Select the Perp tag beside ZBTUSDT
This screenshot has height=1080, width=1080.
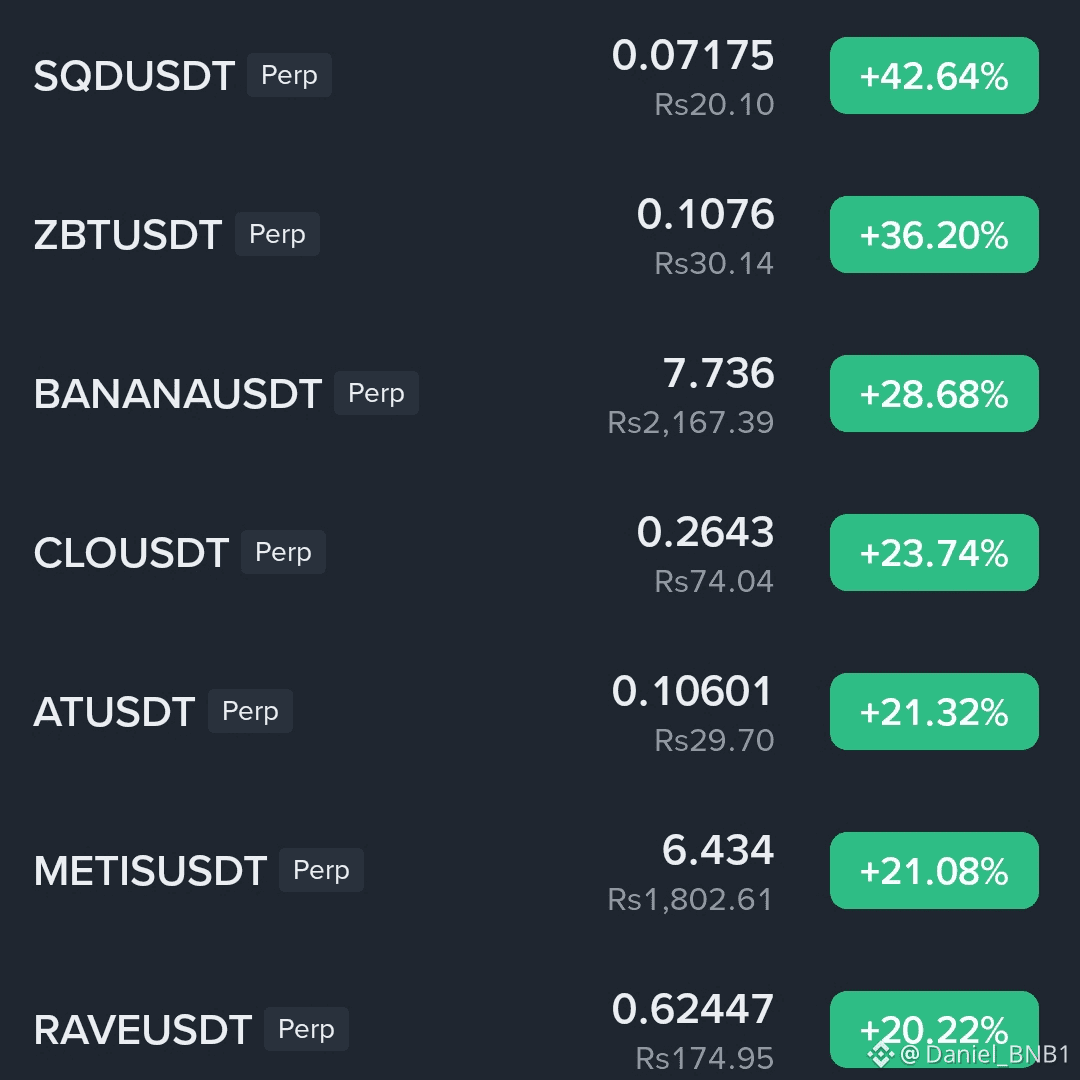coord(277,234)
